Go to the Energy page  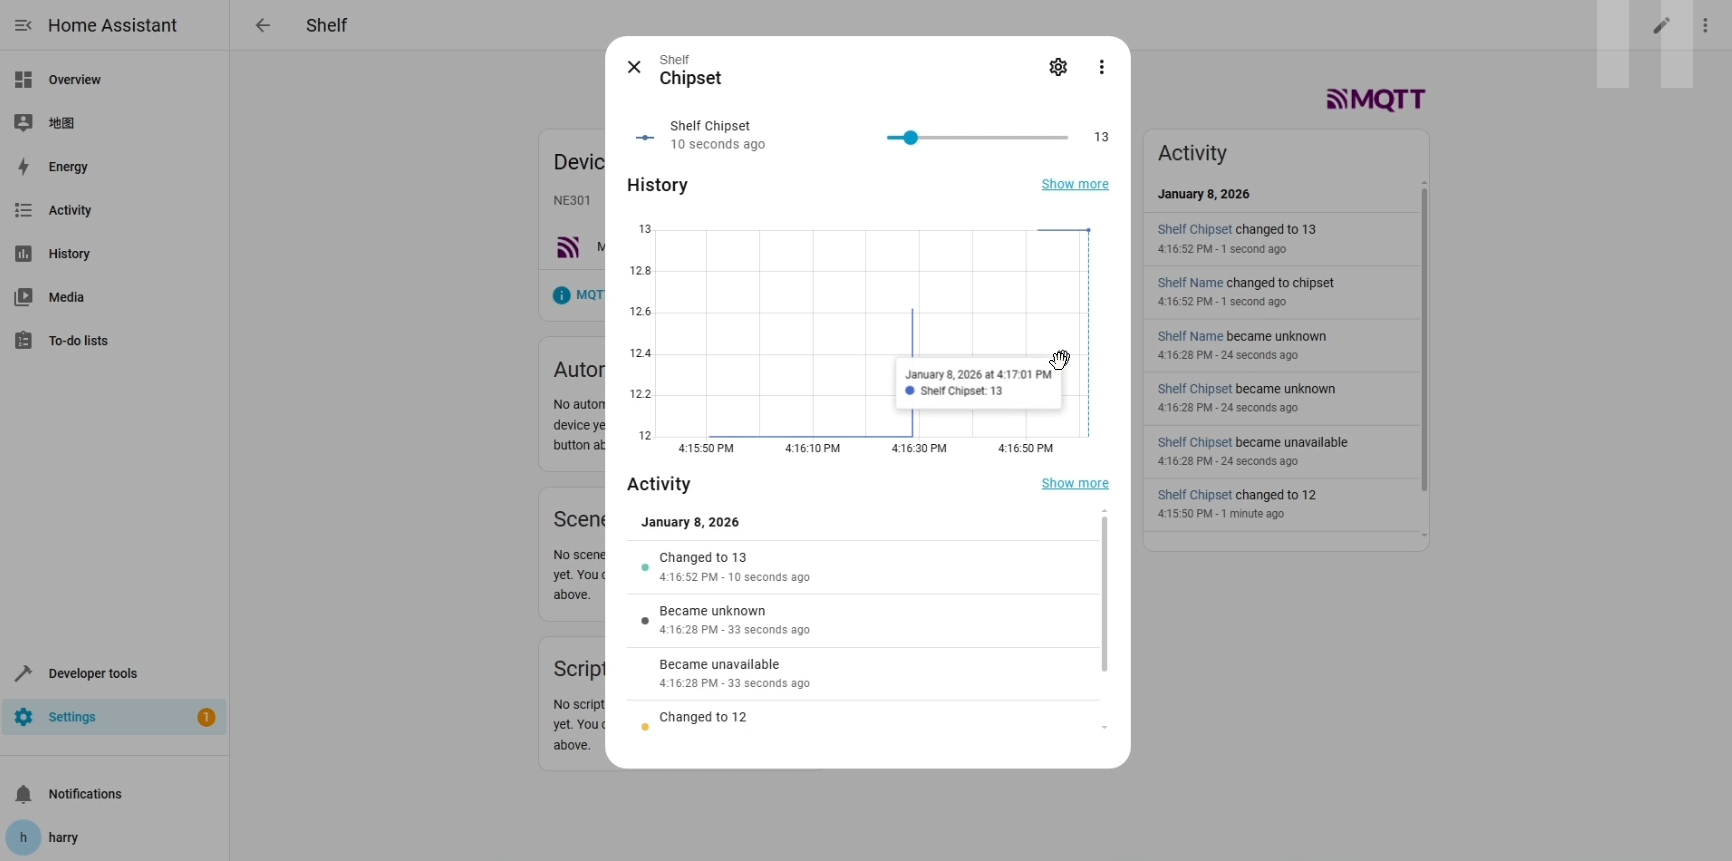(68, 167)
